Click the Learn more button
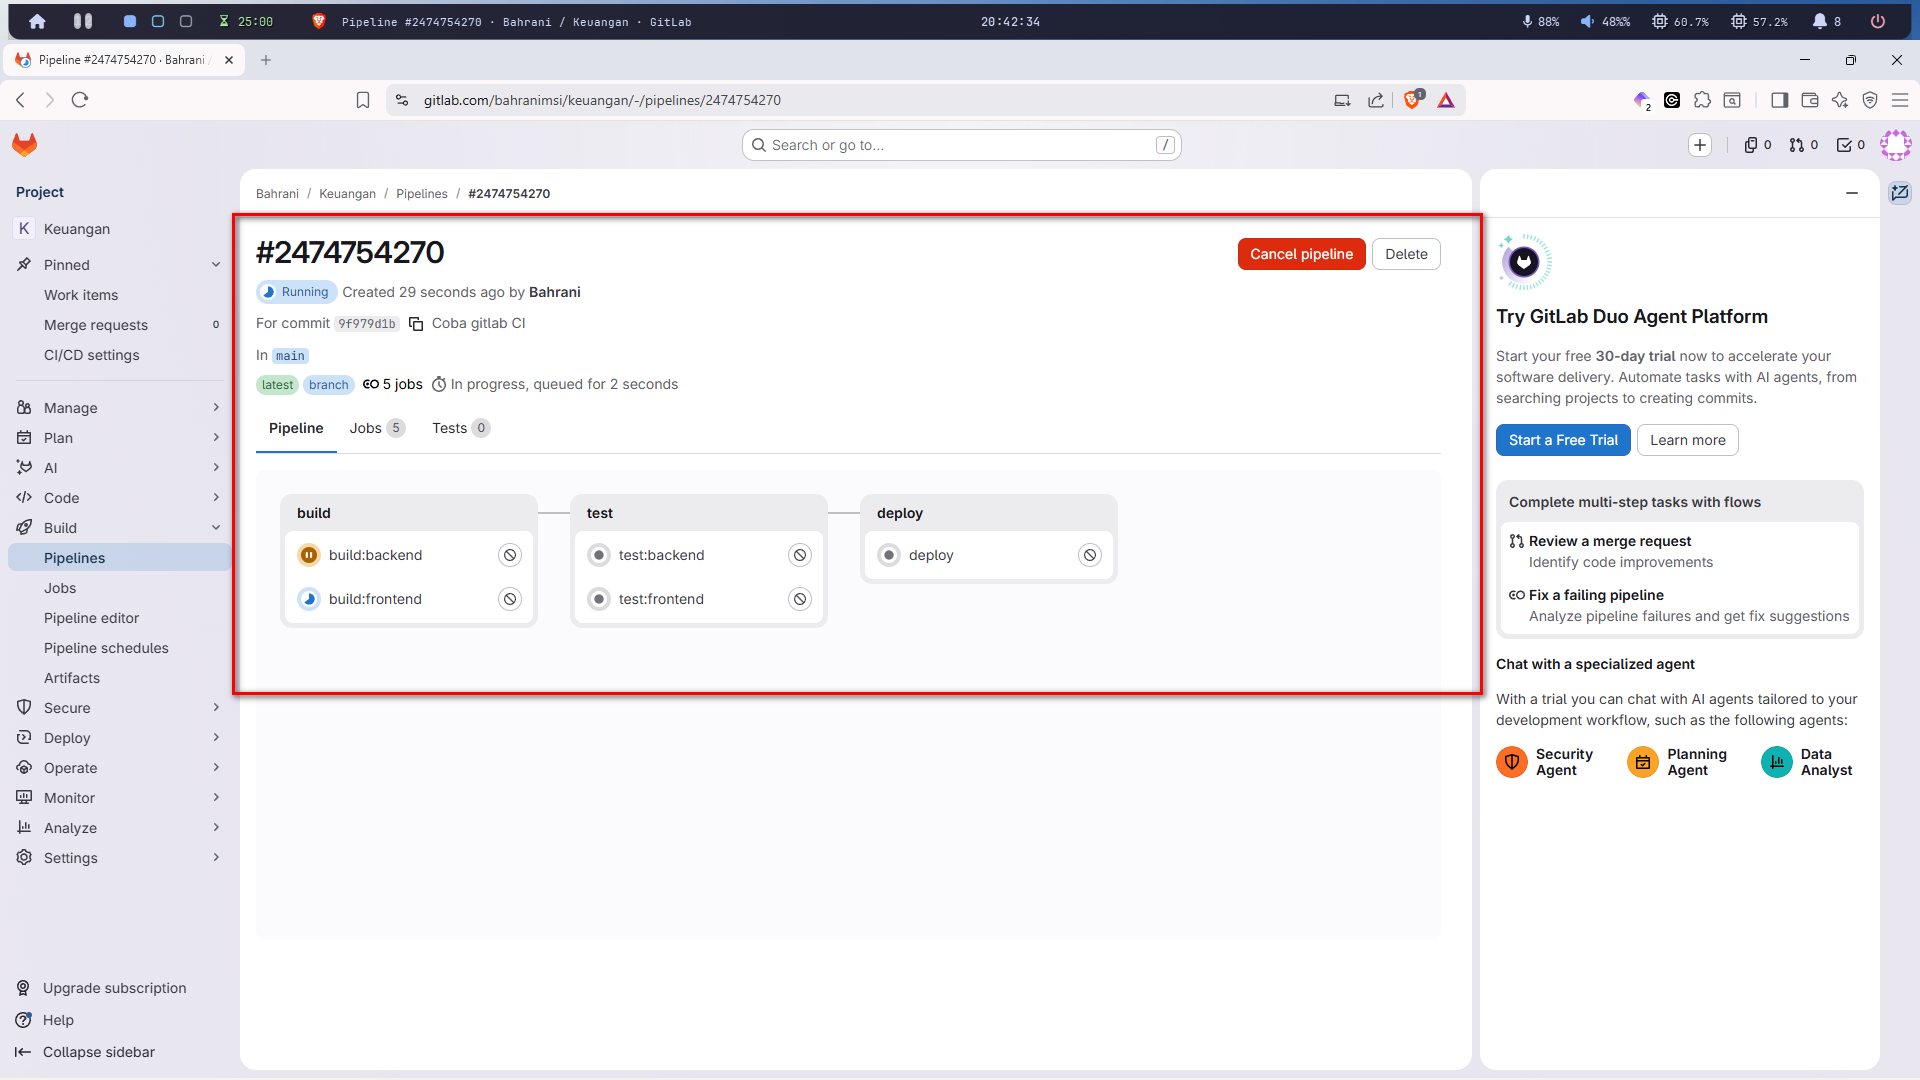This screenshot has width=1920, height=1080. point(1687,440)
